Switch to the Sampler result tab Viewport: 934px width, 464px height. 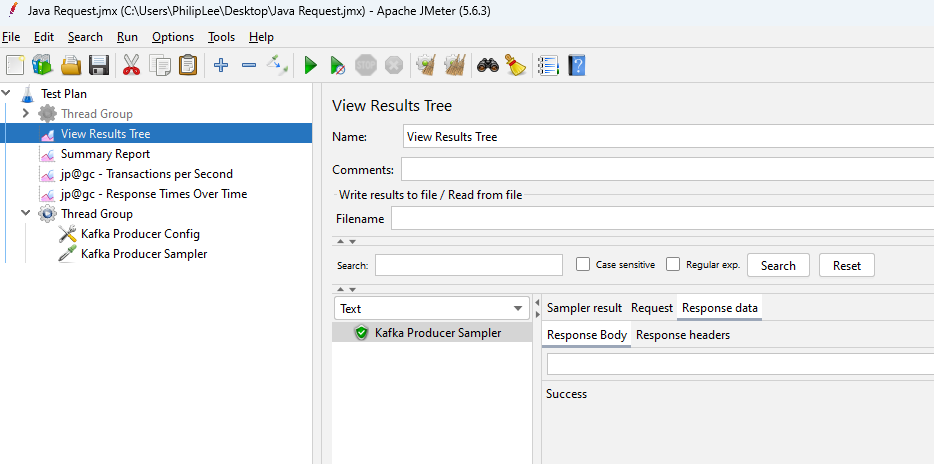pos(584,308)
